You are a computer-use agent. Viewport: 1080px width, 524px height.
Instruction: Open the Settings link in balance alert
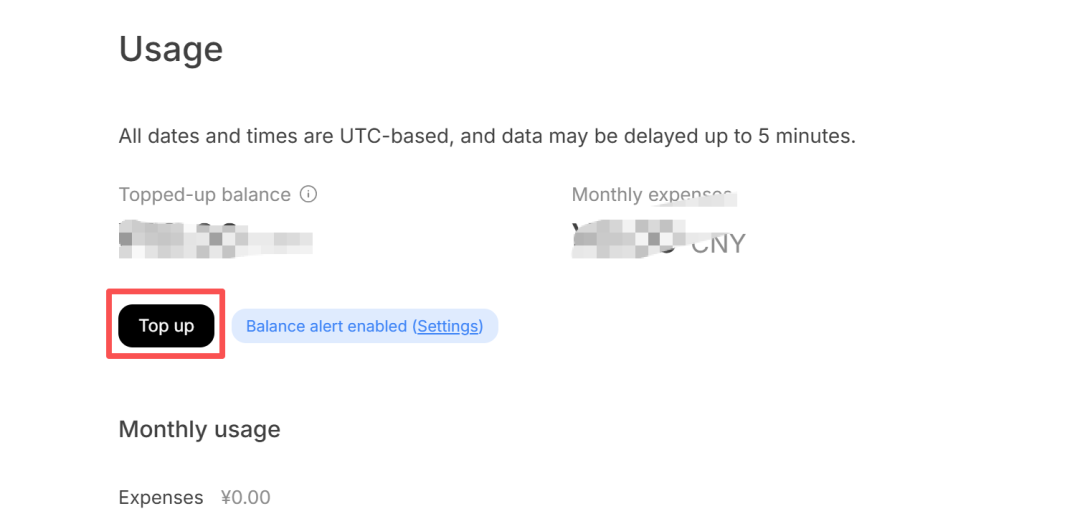point(448,326)
